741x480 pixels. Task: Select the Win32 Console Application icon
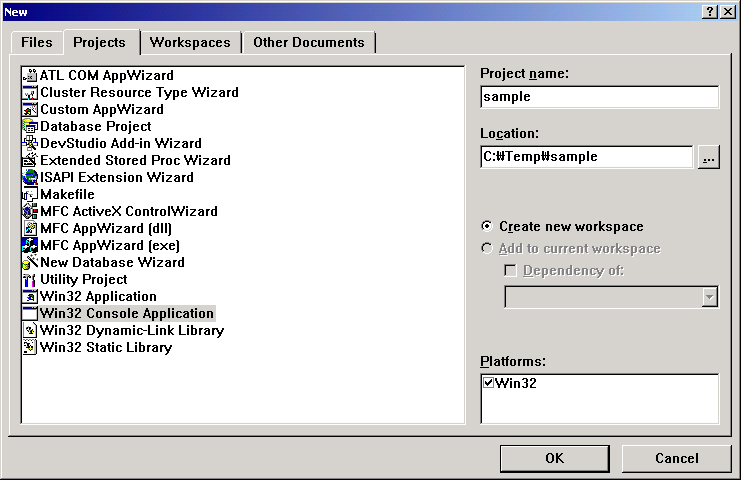click(x=30, y=313)
